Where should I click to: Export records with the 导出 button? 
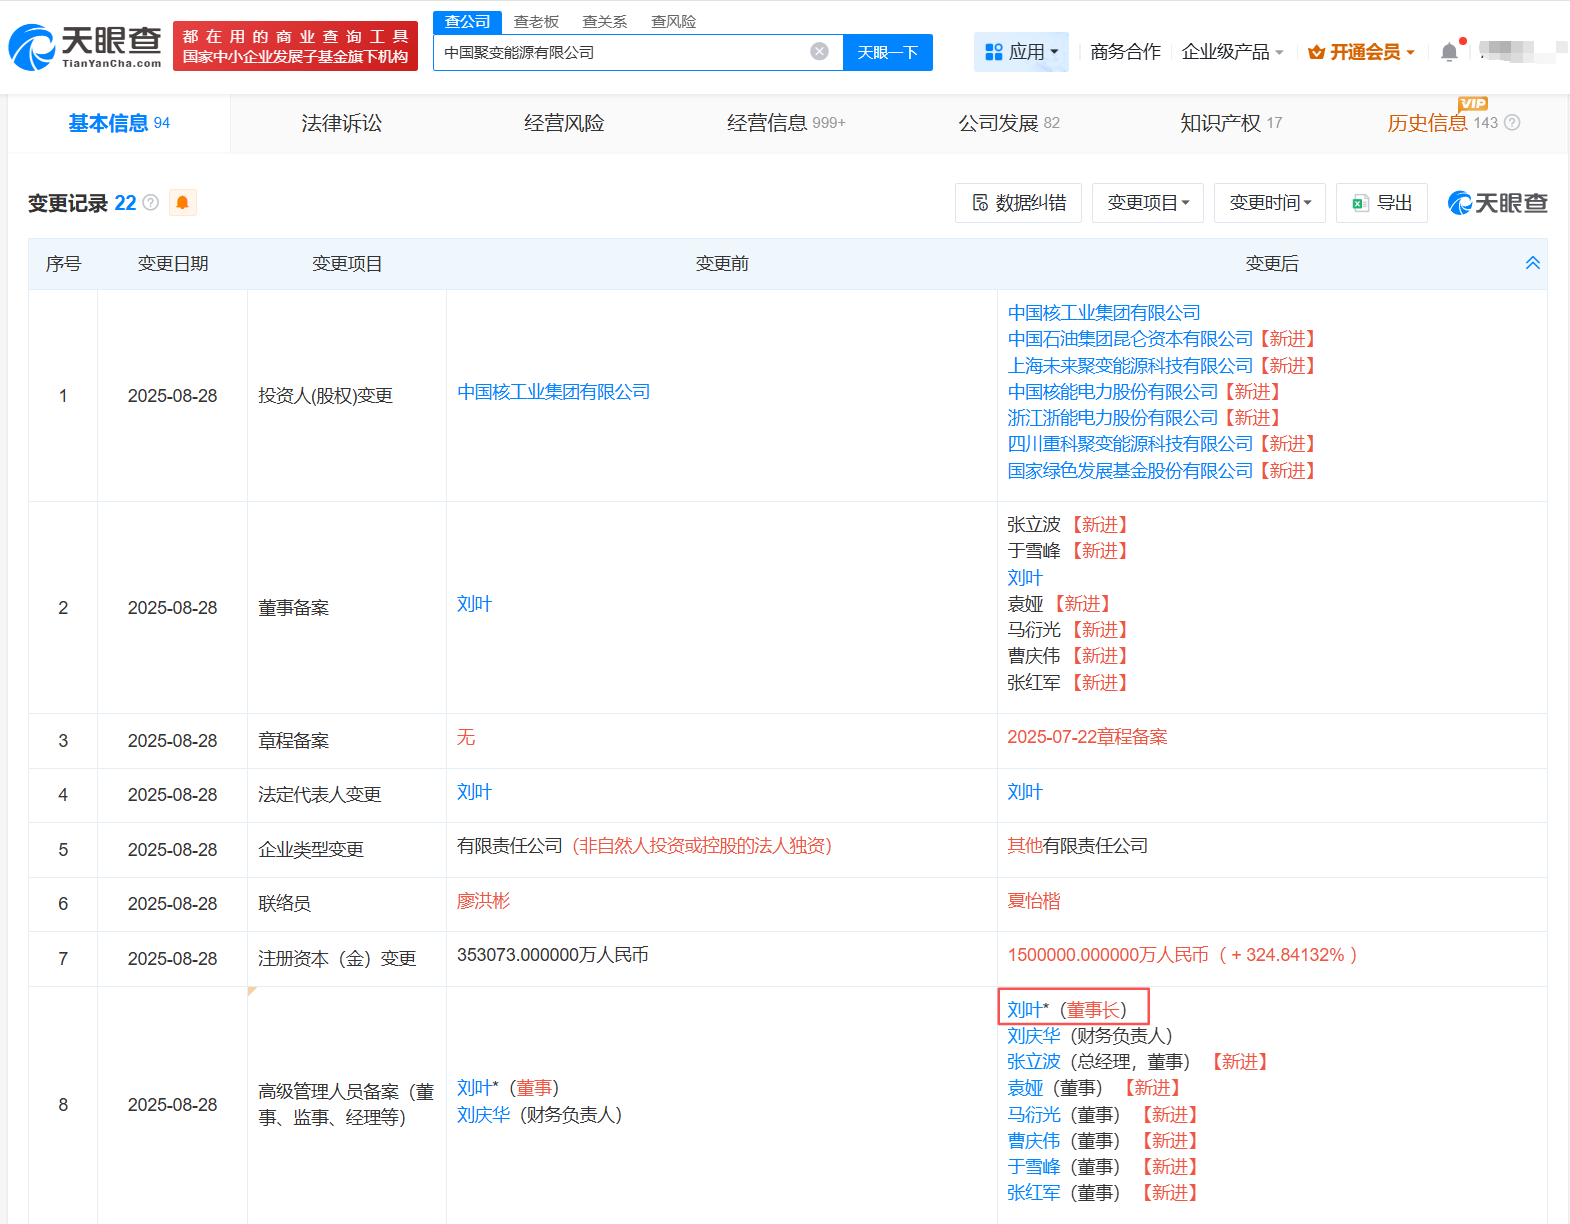tap(1381, 203)
